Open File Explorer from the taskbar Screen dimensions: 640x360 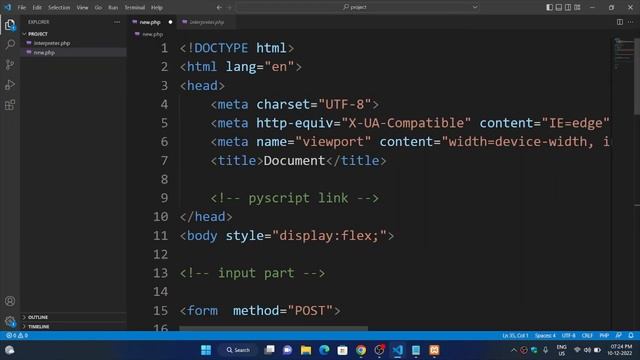(x=306, y=350)
